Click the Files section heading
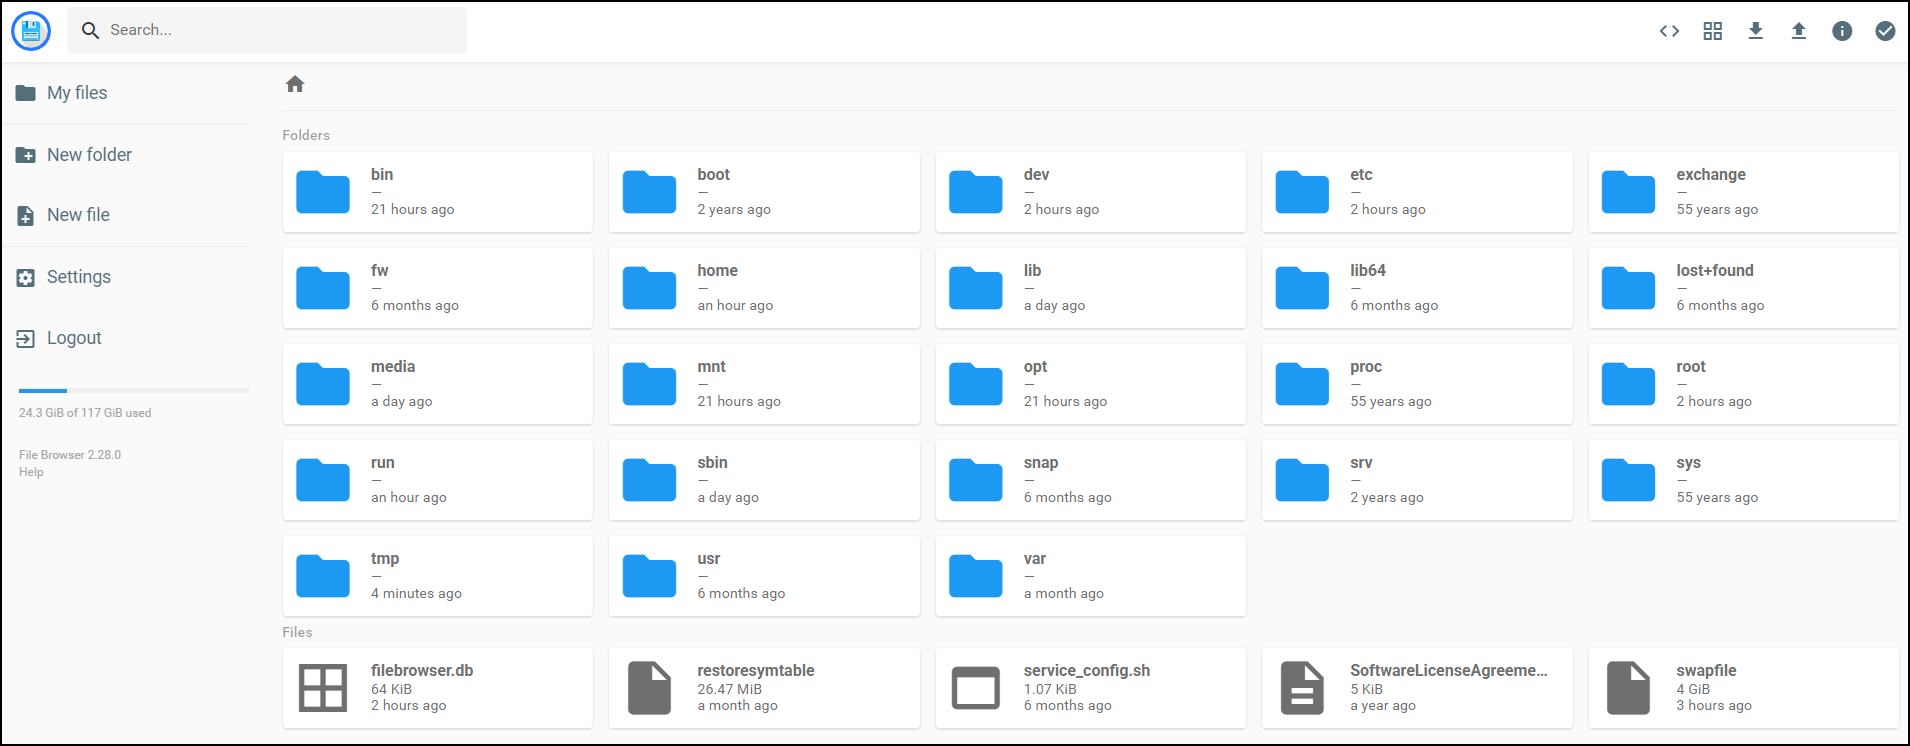The width and height of the screenshot is (1910, 746). [297, 632]
